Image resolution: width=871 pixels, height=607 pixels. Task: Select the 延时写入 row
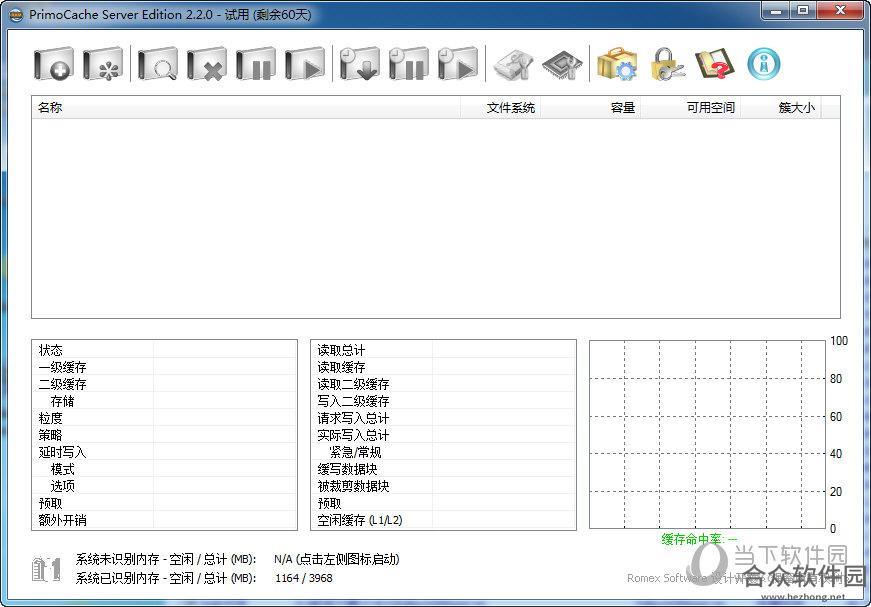point(164,452)
